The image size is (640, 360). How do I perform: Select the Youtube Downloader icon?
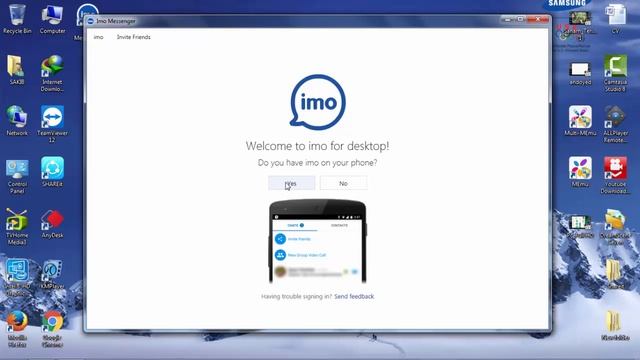point(616,176)
